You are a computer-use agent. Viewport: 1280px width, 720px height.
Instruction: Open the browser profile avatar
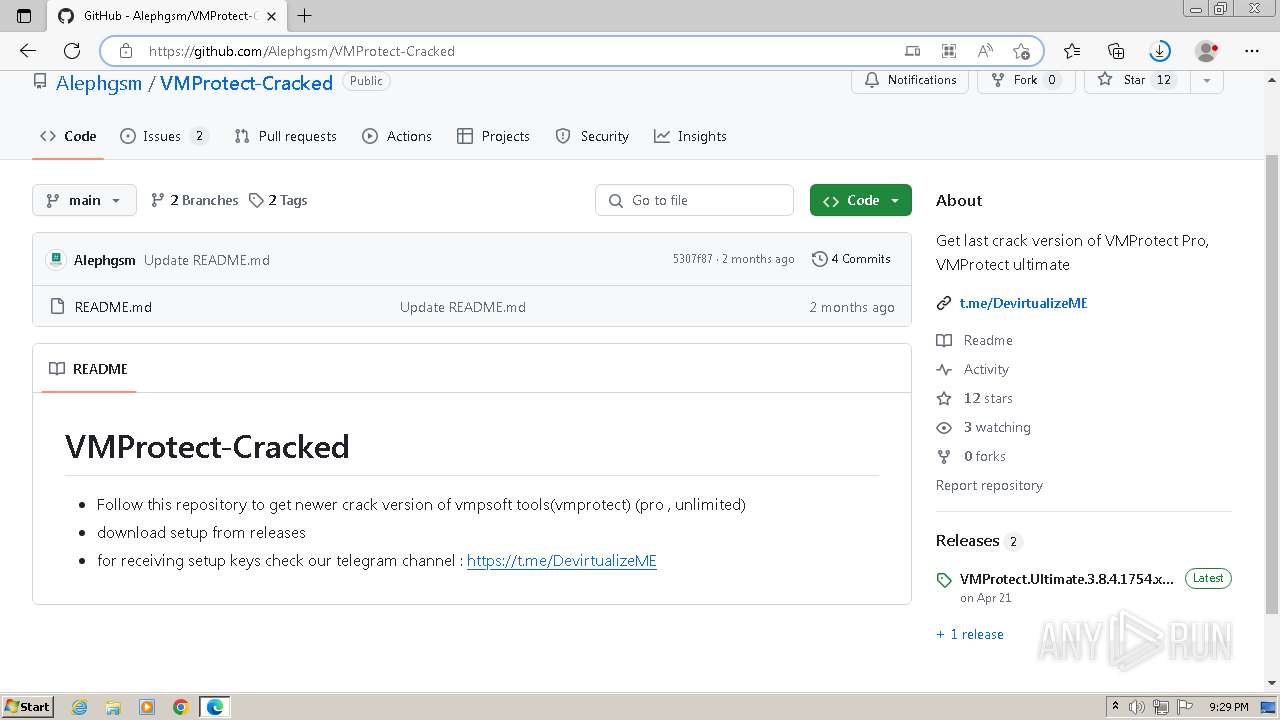1207,51
